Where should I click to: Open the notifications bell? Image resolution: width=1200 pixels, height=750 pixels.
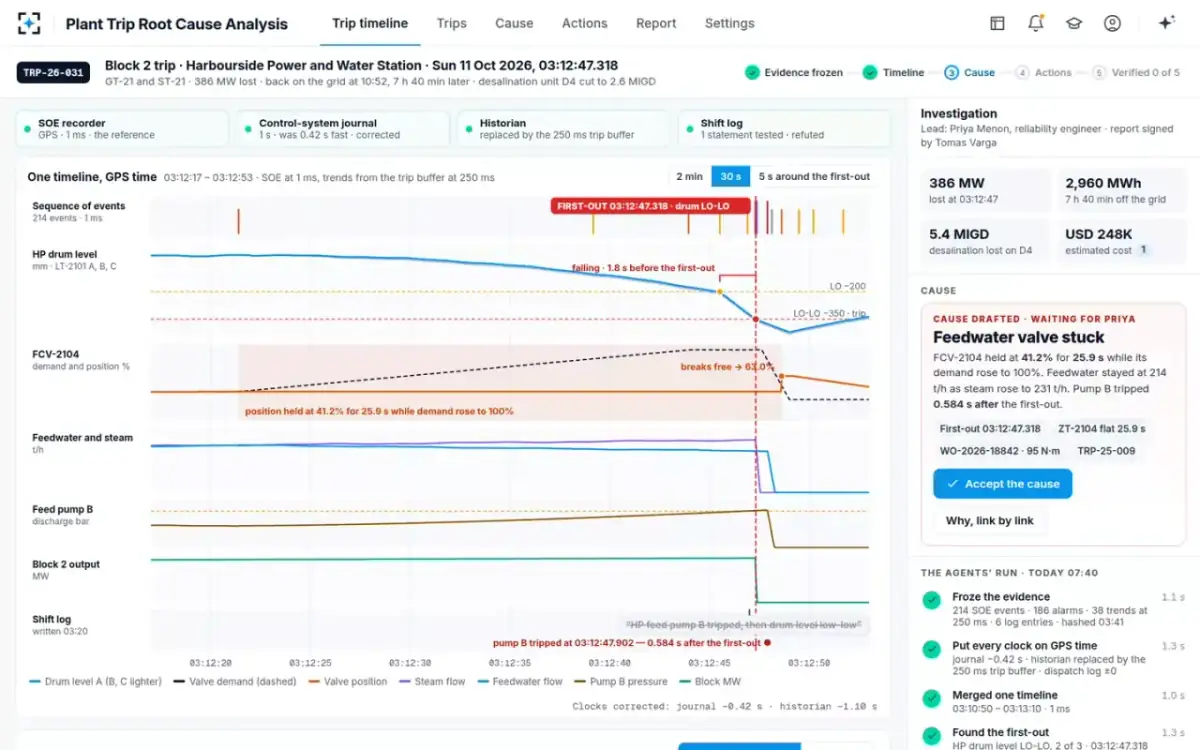coord(1036,23)
